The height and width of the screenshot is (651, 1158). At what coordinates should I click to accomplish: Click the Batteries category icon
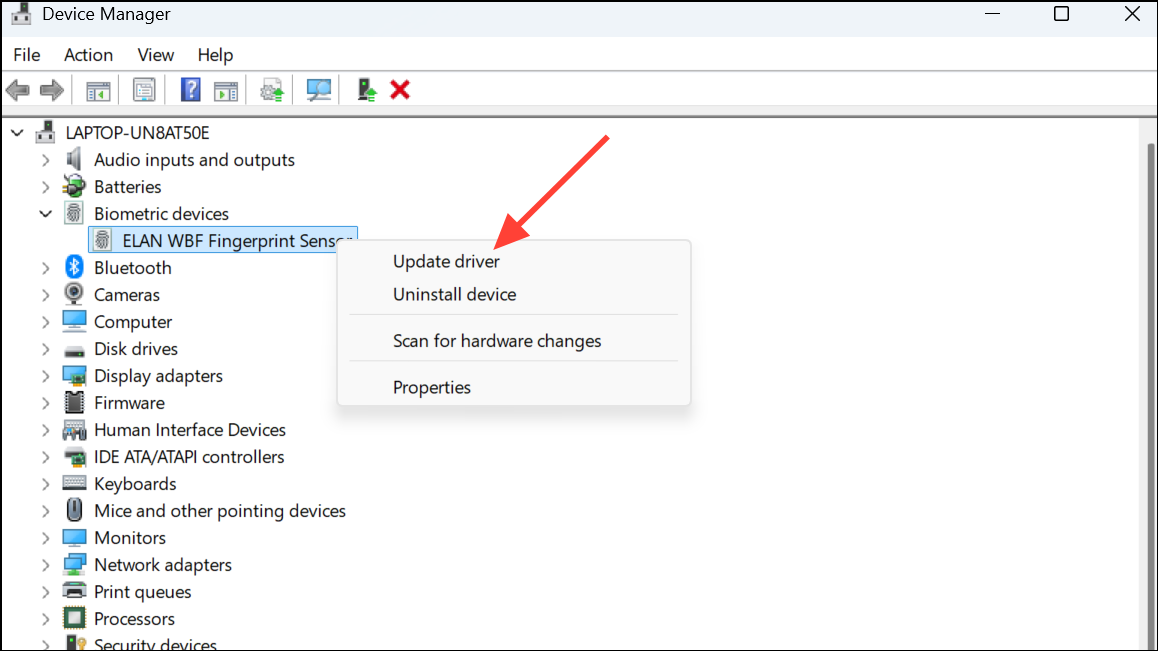74,186
